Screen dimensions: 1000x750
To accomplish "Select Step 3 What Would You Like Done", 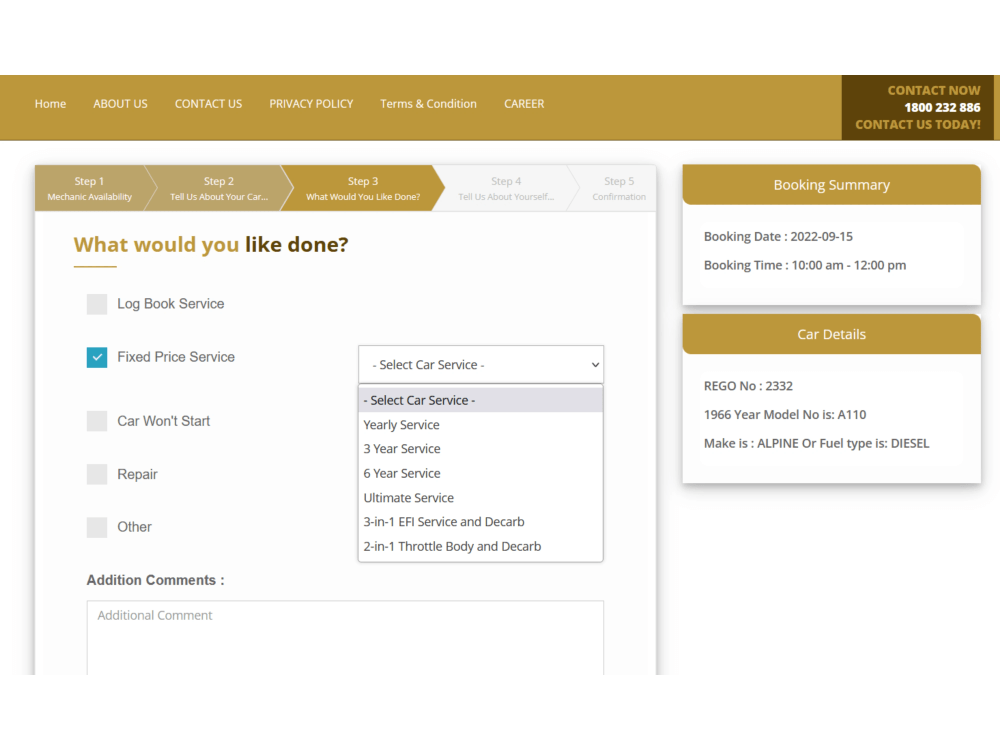I will click(x=363, y=188).
